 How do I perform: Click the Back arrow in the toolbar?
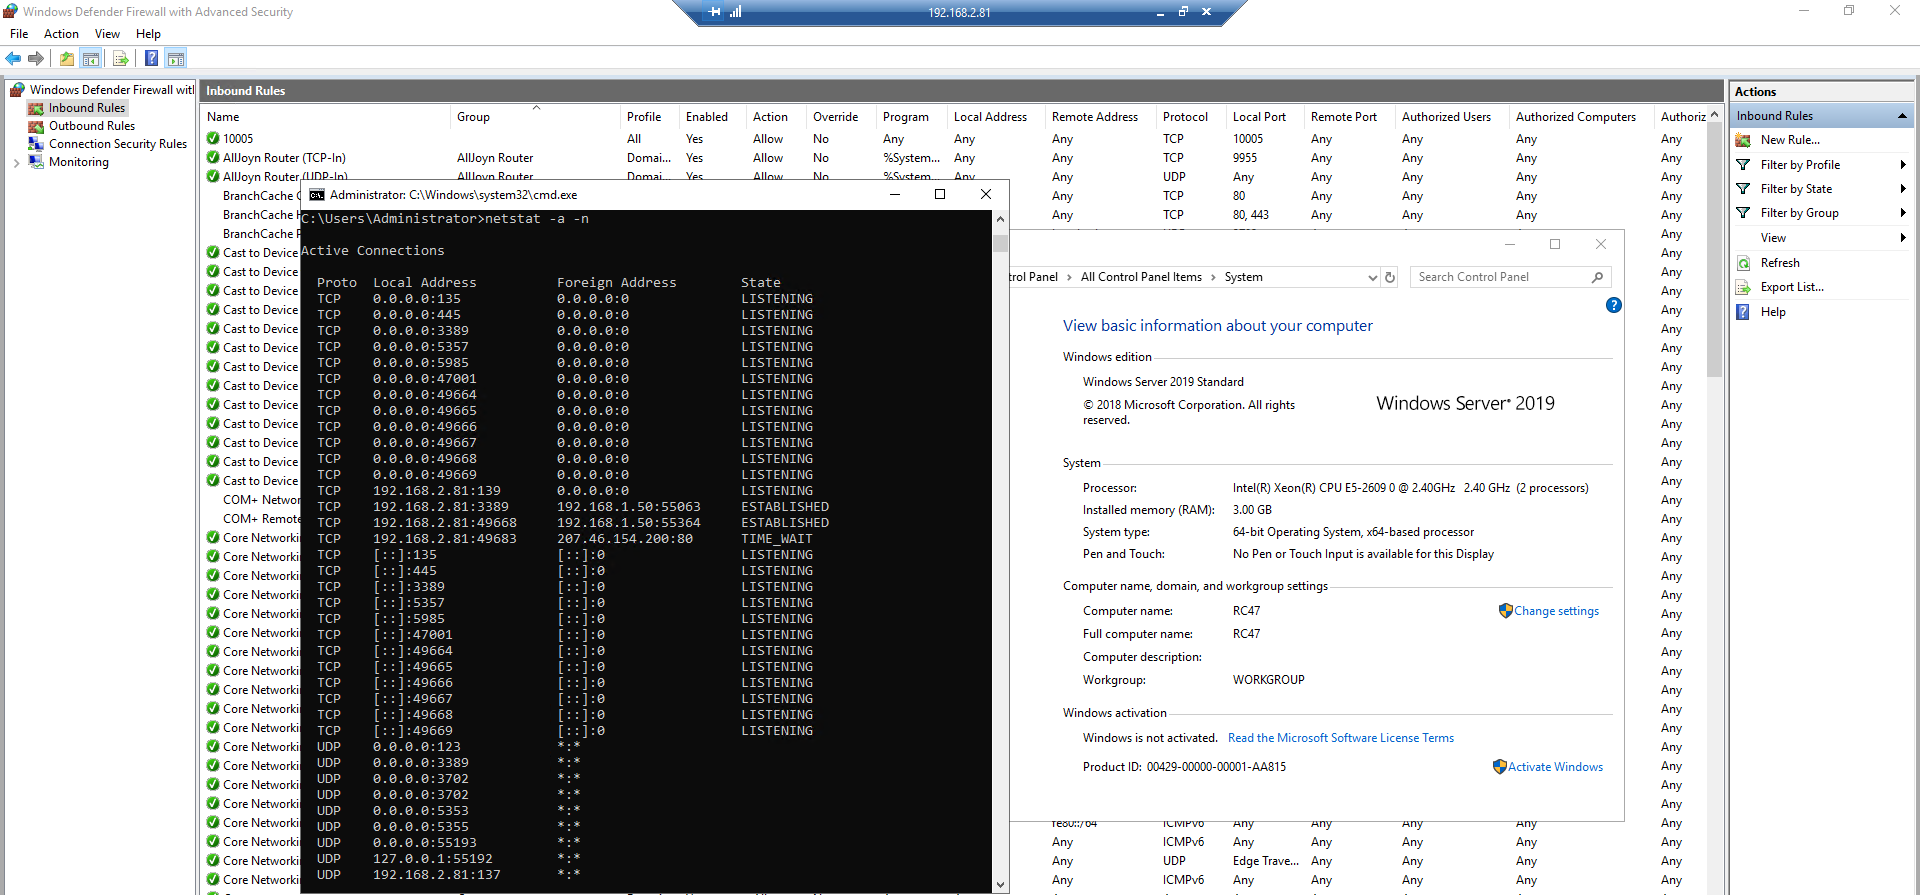[x=13, y=58]
